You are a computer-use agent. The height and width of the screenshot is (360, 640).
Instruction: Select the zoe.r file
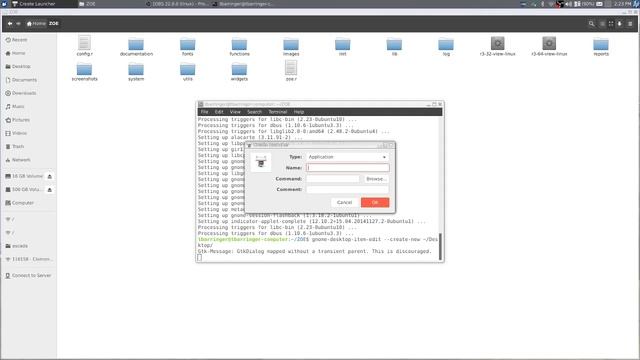(x=291, y=71)
